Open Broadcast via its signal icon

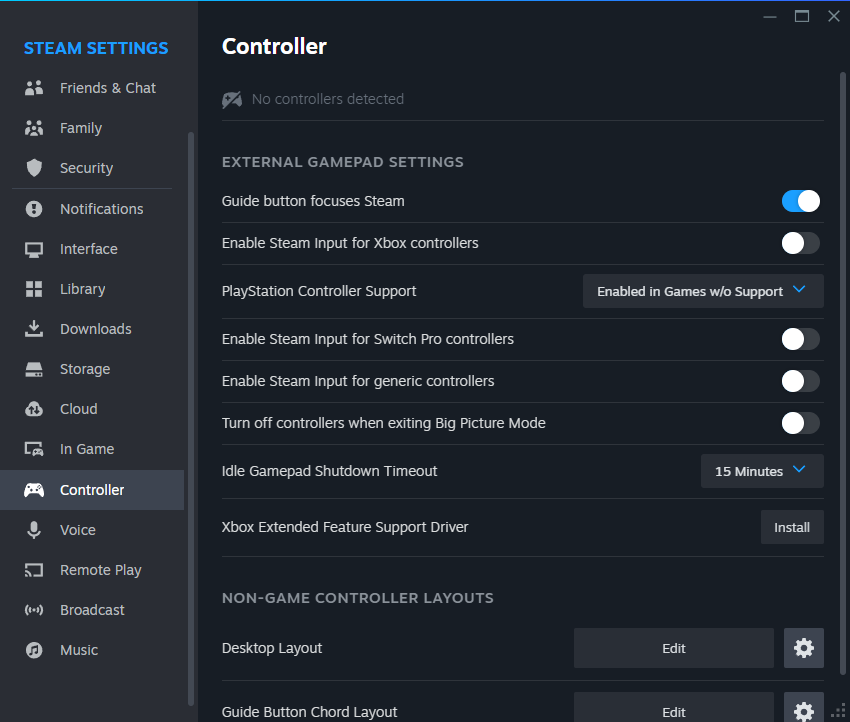pos(34,610)
